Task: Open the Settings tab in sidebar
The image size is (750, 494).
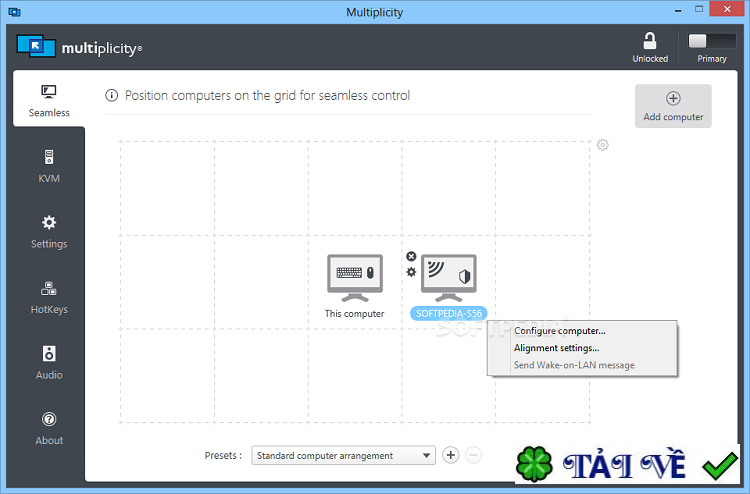Action: (x=49, y=232)
